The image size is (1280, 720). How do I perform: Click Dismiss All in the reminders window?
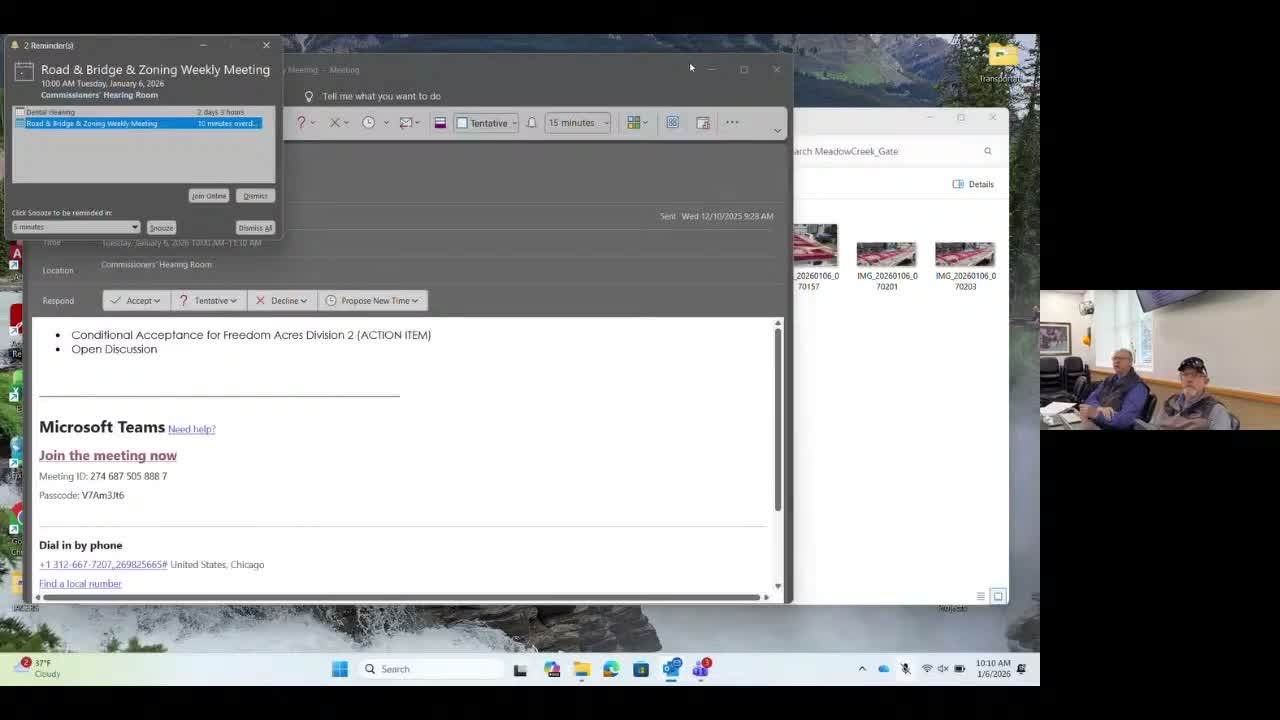tap(255, 228)
